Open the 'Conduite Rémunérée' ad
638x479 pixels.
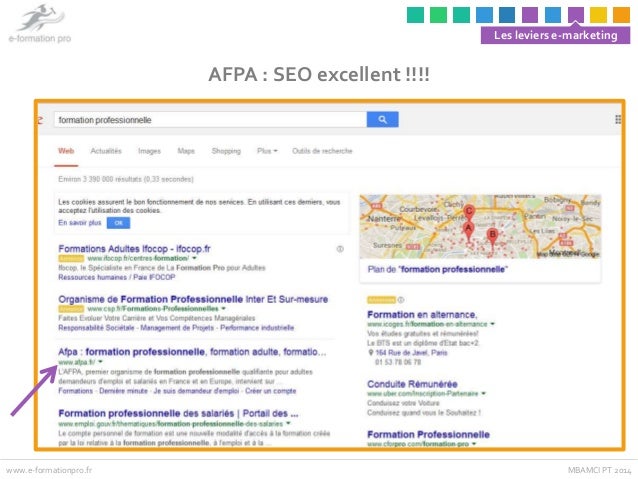pos(412,384)
